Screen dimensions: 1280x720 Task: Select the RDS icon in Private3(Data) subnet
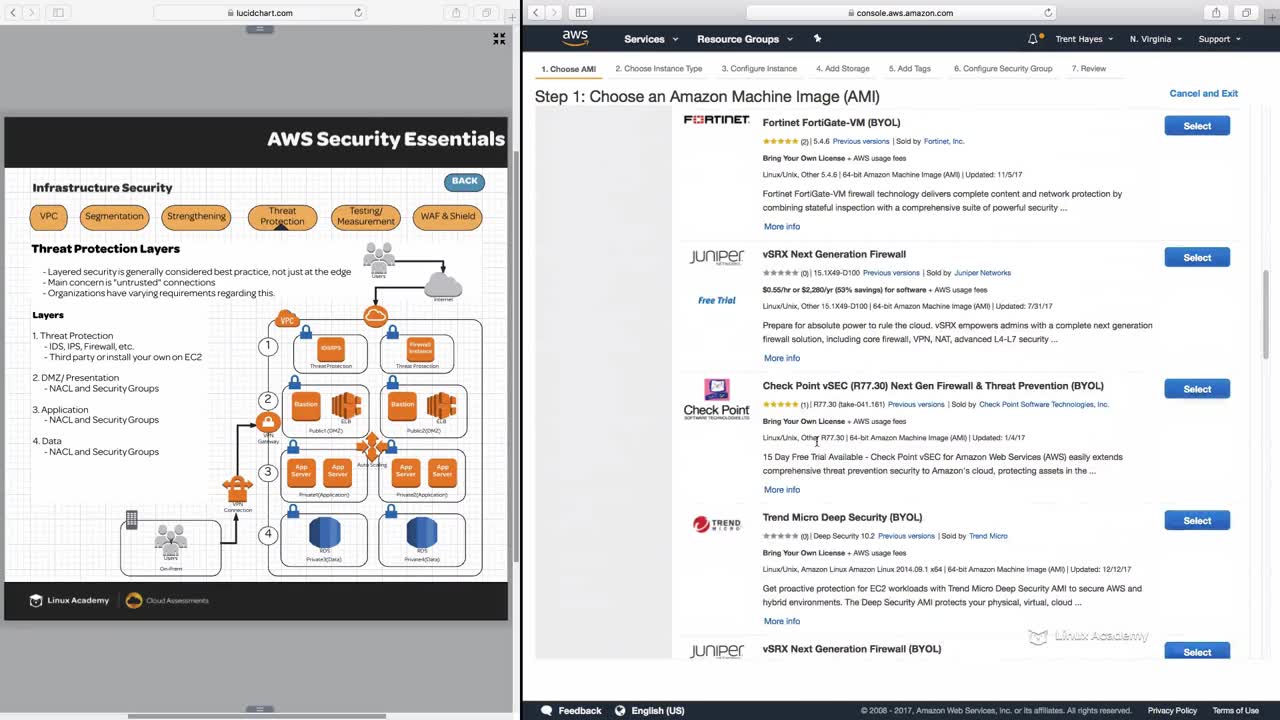click(324, 532)
